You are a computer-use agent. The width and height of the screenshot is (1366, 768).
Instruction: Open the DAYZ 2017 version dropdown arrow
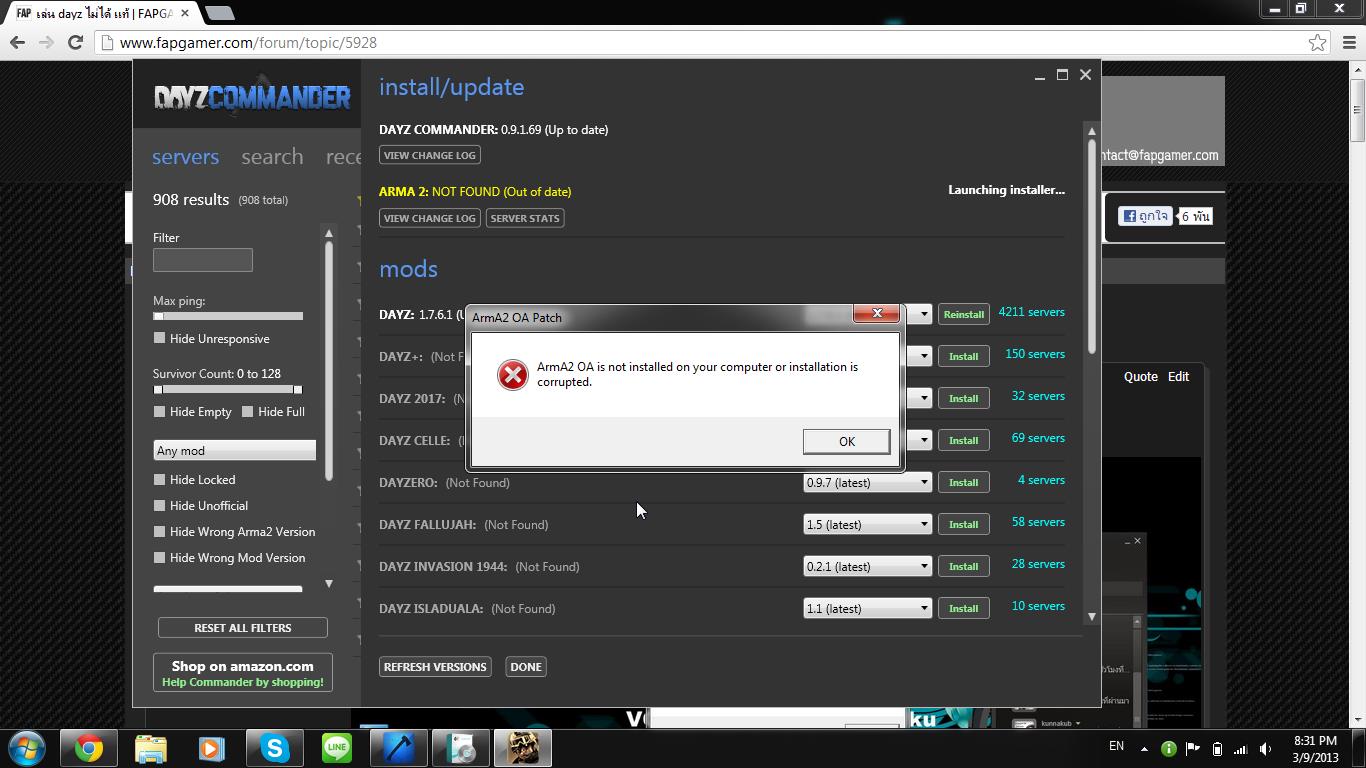tap(923, 398)
